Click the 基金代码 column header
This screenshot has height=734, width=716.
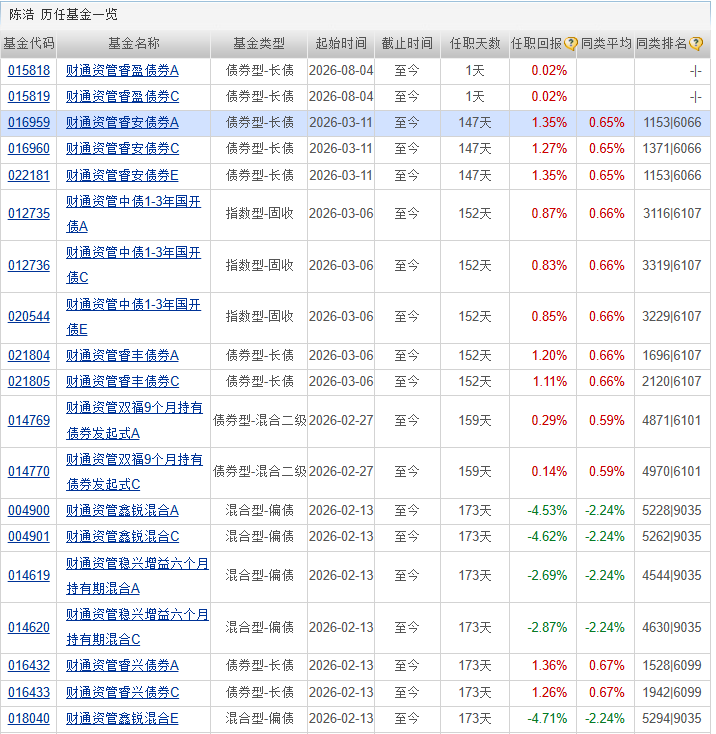(29, 44)
